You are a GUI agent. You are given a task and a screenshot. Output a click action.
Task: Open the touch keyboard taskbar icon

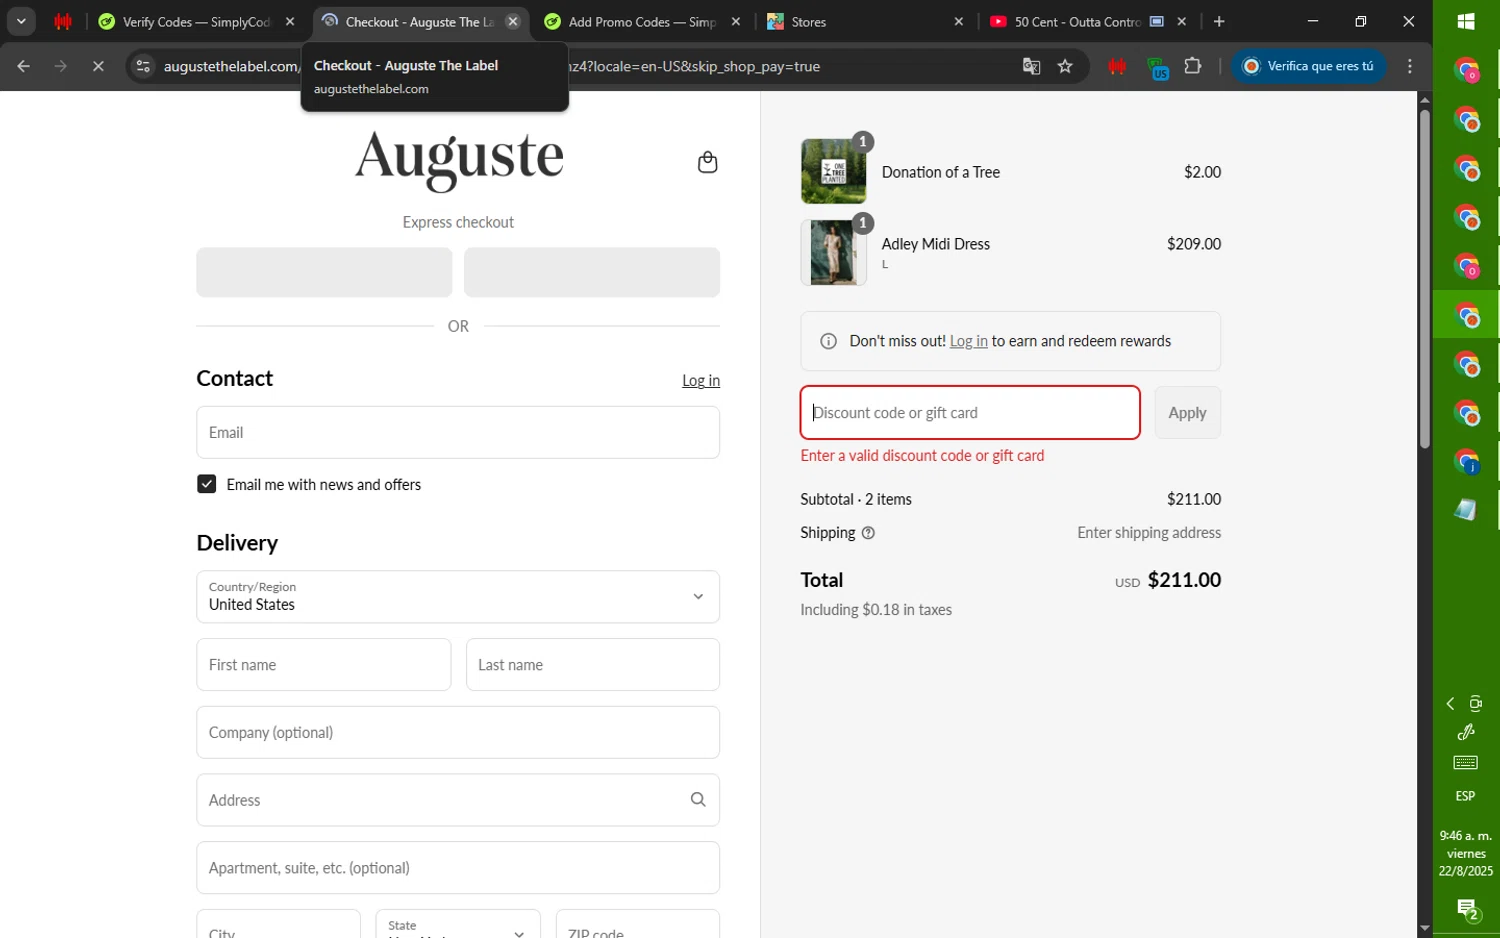coord(1466,763)
